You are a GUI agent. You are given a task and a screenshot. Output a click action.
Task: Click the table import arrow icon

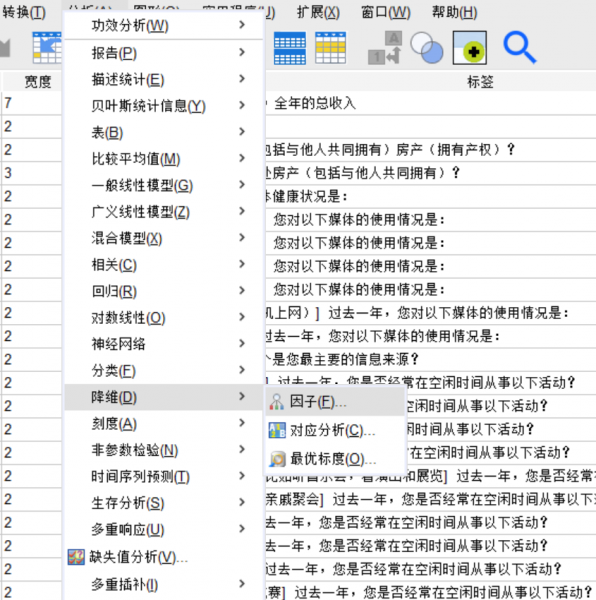click(x=47, y=48)
